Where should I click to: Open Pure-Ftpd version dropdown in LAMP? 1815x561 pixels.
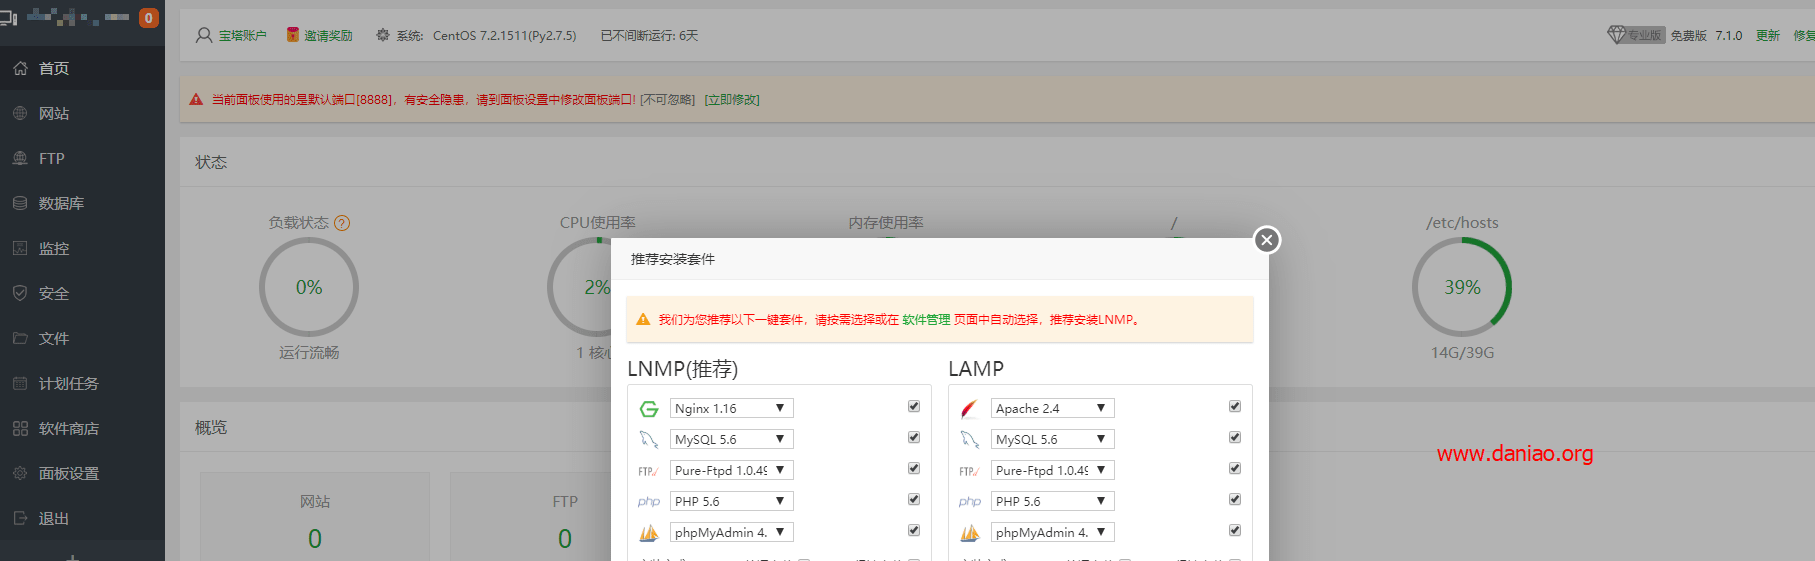click(1053, 470)
